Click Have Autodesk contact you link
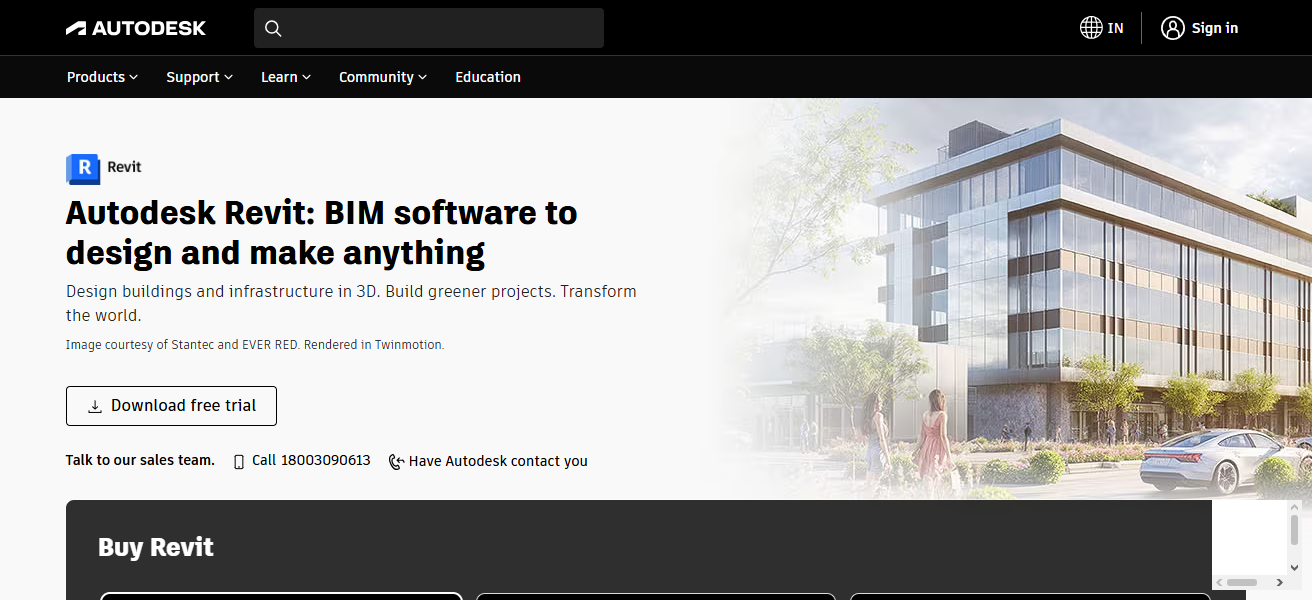This screenshot has height=600, width=1312. pyautogui.click(x=498, y=461)
